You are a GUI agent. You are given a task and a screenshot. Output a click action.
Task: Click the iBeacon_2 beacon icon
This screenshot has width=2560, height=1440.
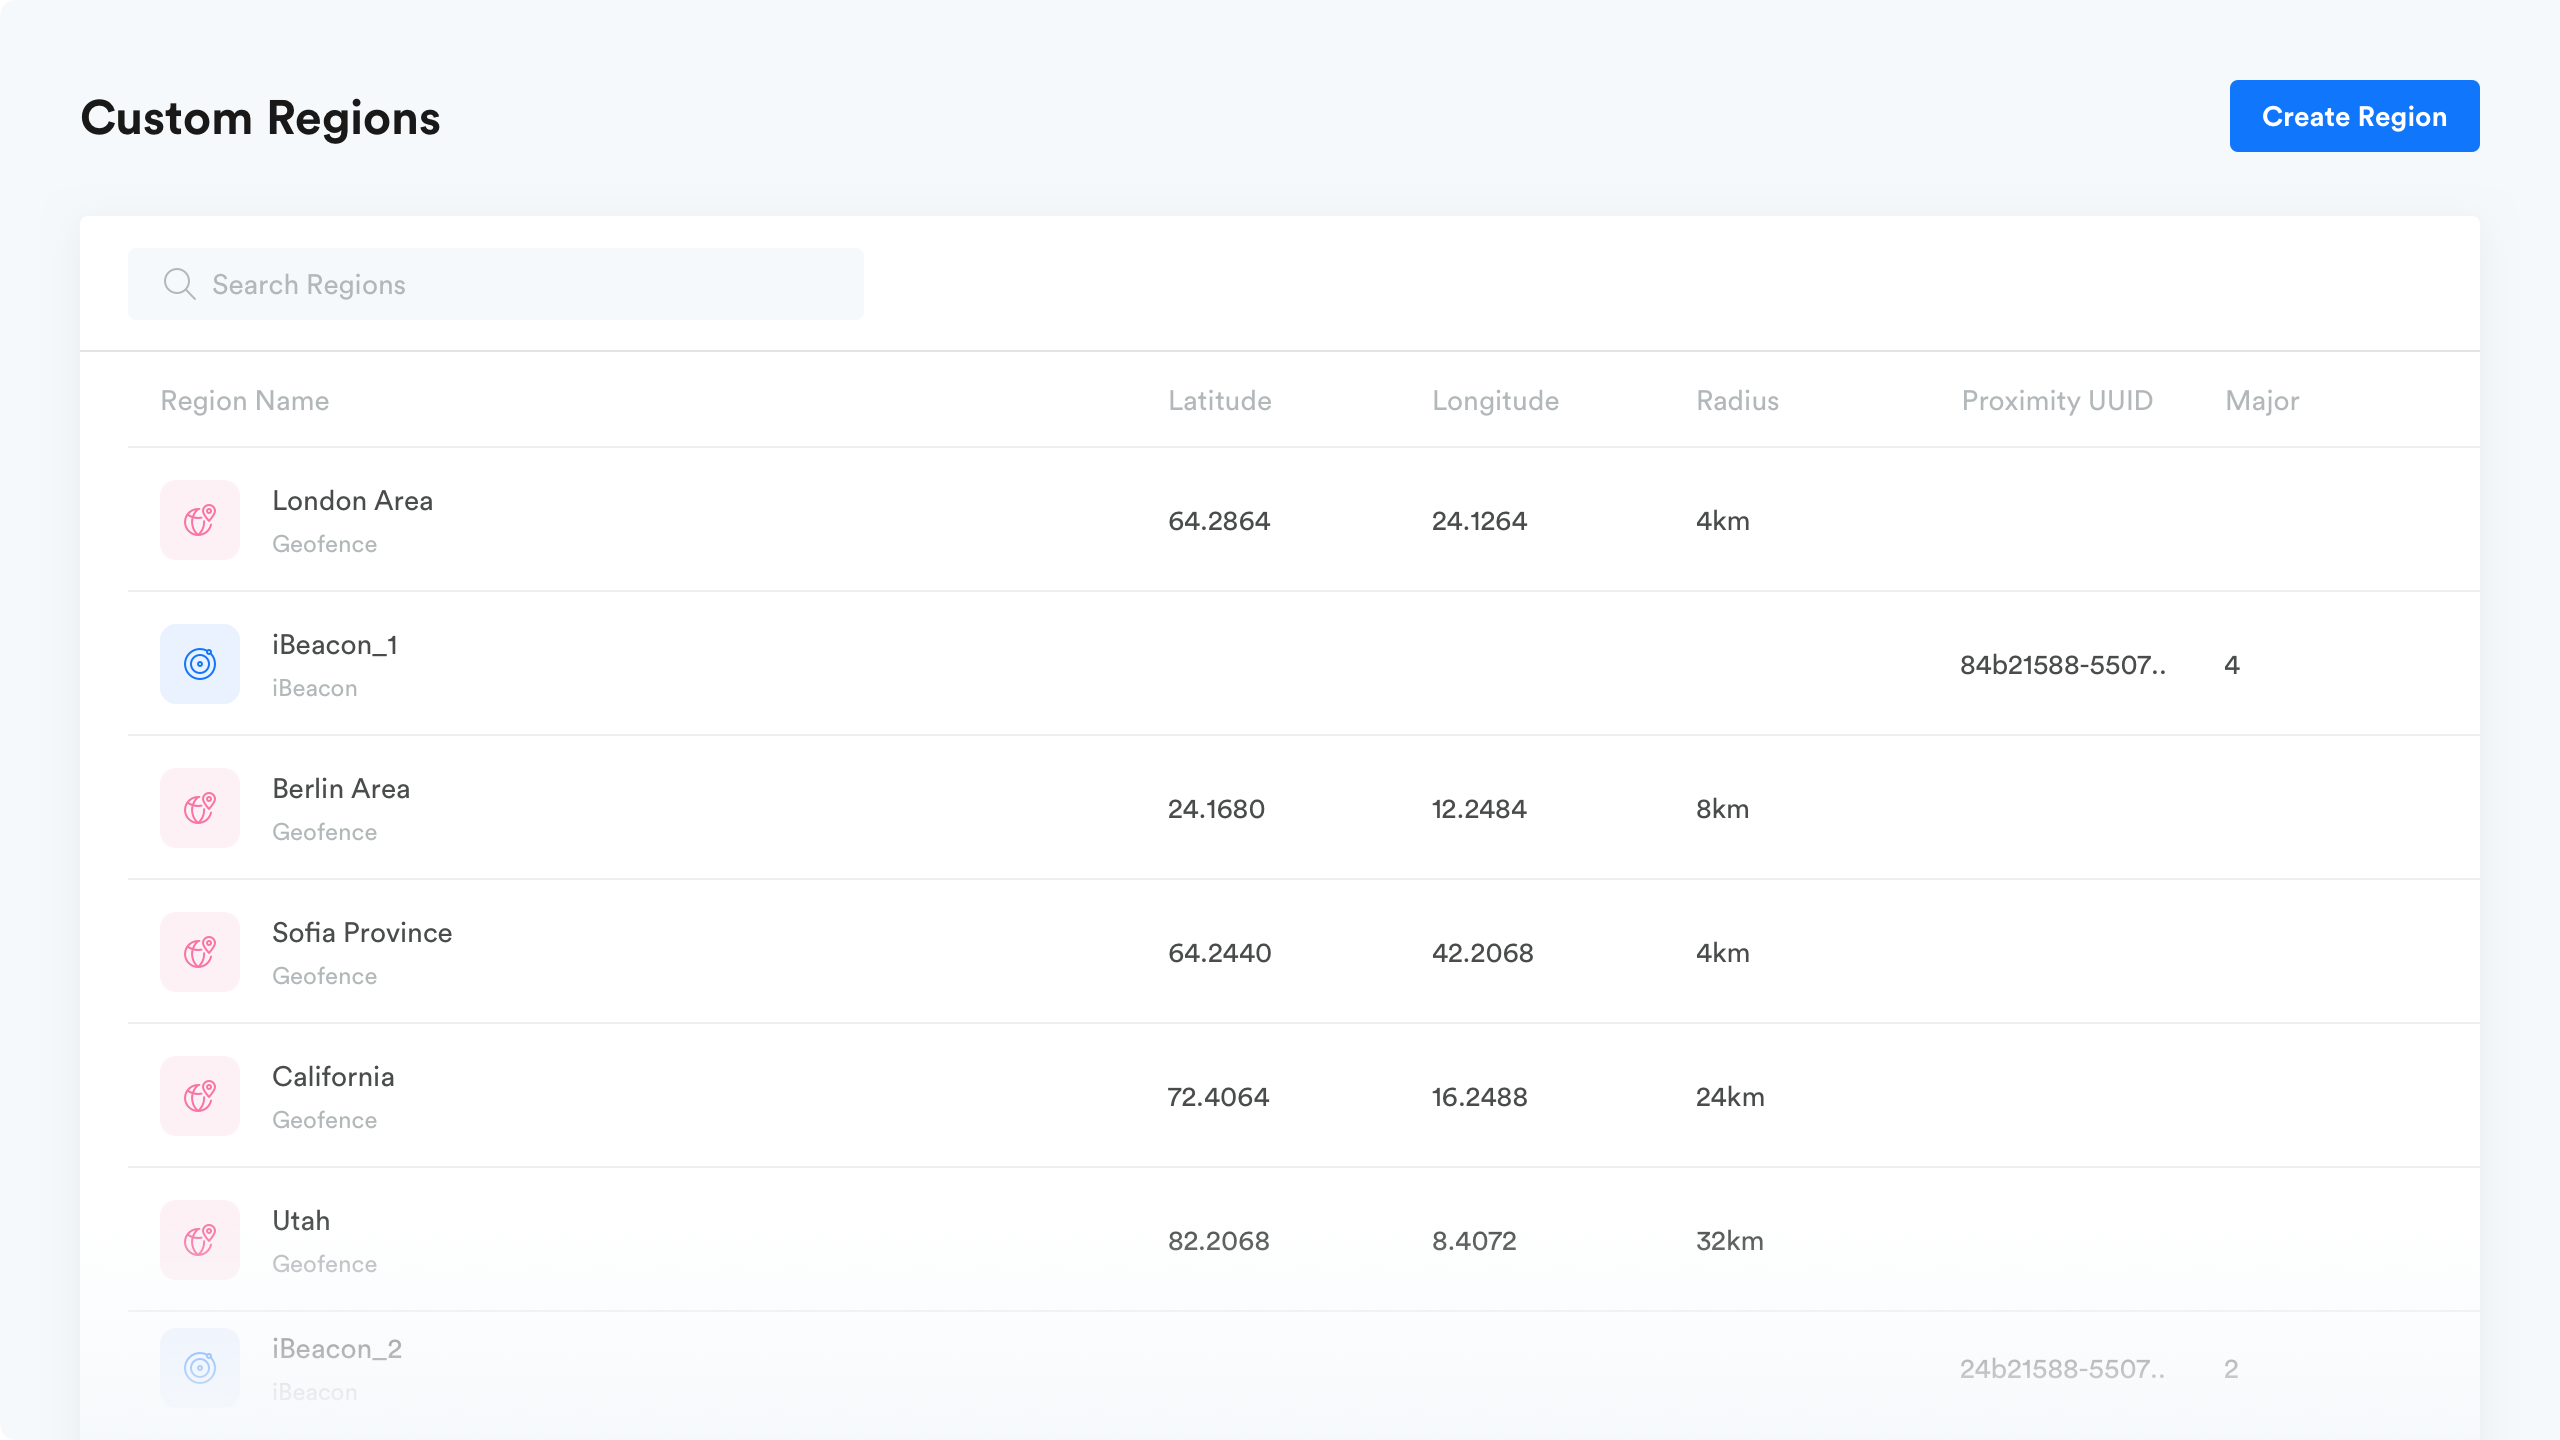(200, 1367)
